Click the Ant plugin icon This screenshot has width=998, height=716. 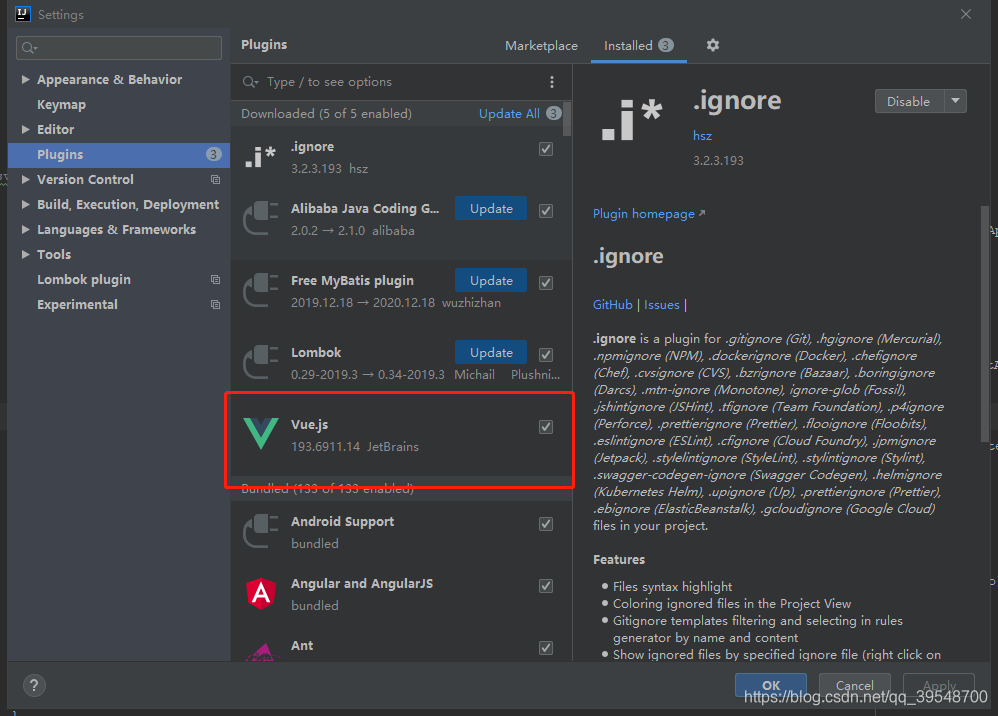[x=262, y=652]
